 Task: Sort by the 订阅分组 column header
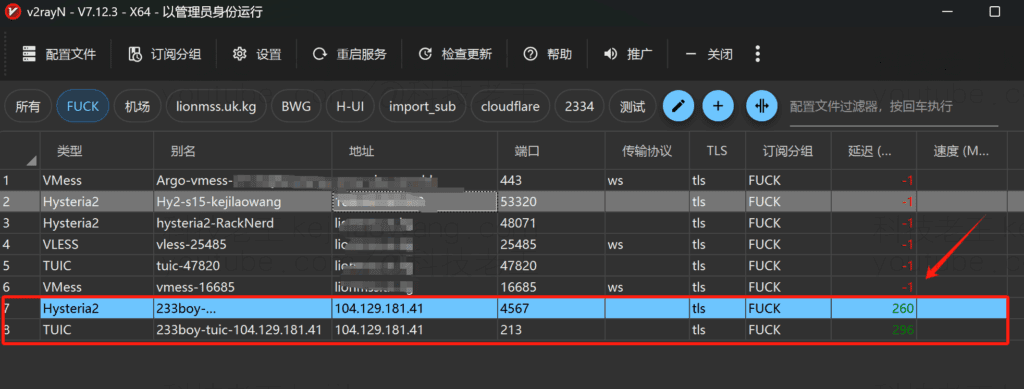pyautogui.click(x=788, y=151)
